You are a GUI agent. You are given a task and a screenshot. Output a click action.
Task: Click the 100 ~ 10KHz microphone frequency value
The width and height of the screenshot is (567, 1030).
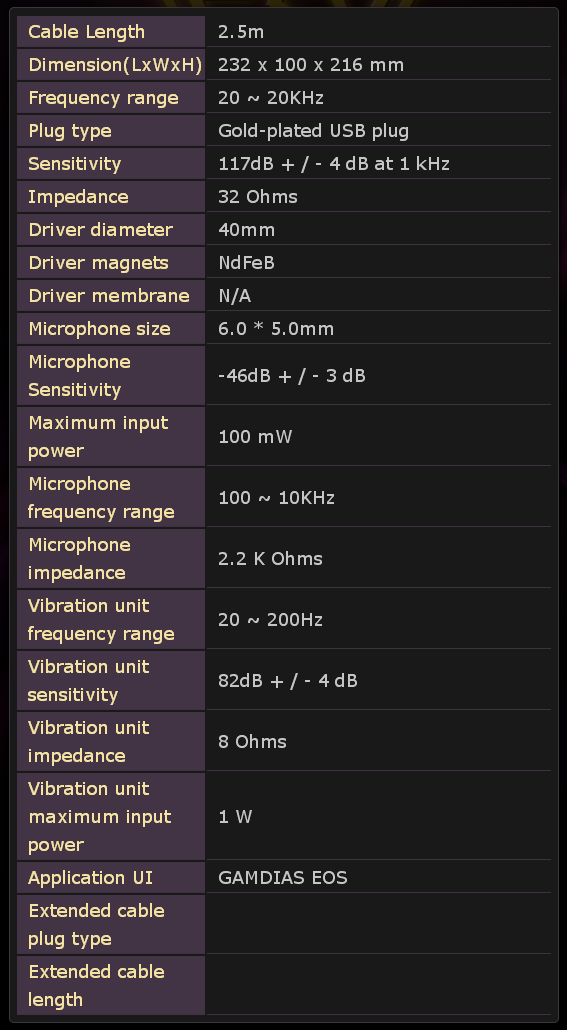coord(276,497)
